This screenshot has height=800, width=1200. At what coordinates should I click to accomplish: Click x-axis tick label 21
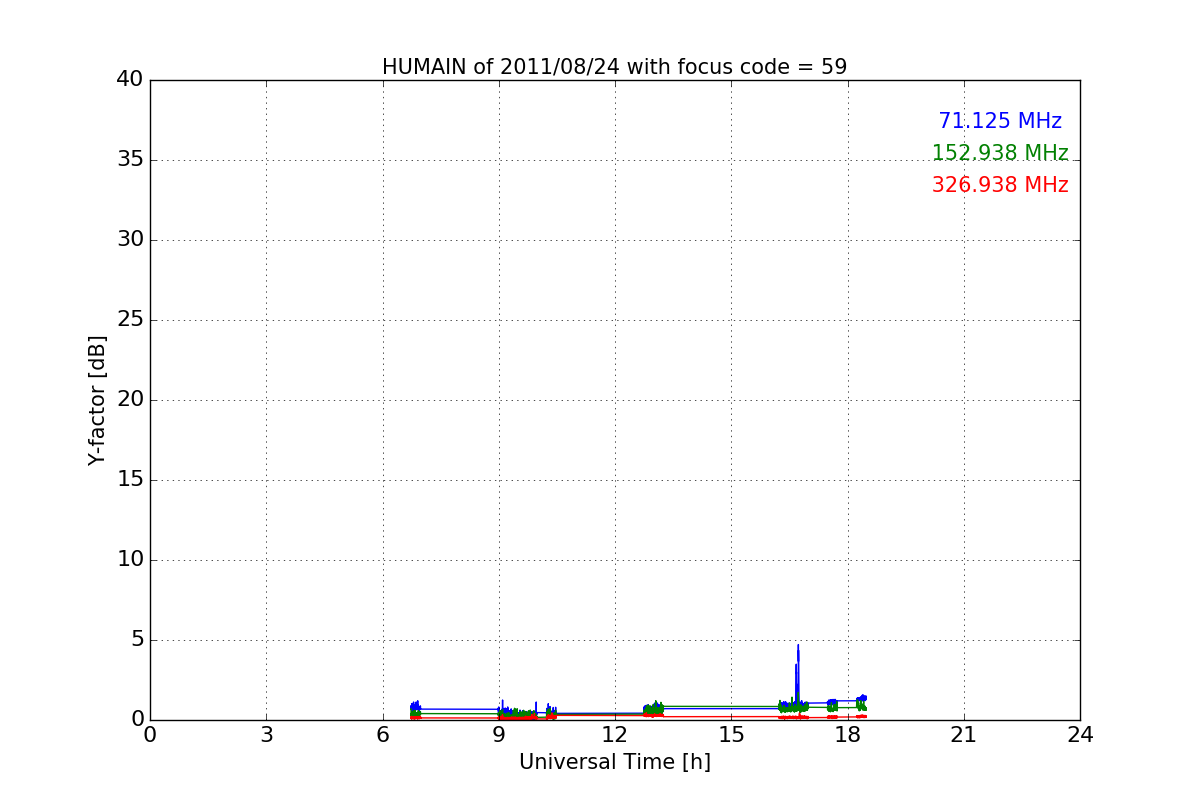coord(964,735)
